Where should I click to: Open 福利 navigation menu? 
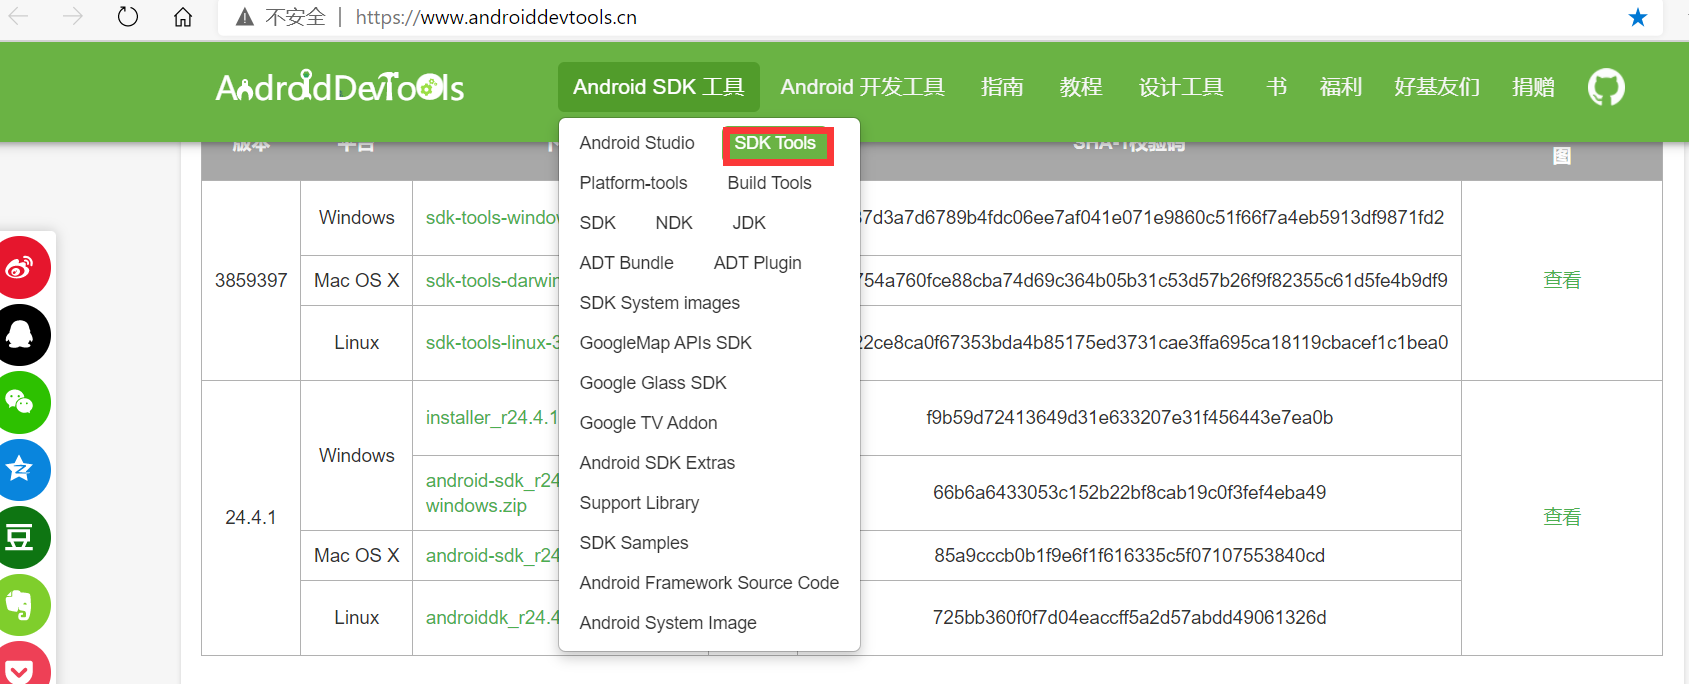(1341, 87)
